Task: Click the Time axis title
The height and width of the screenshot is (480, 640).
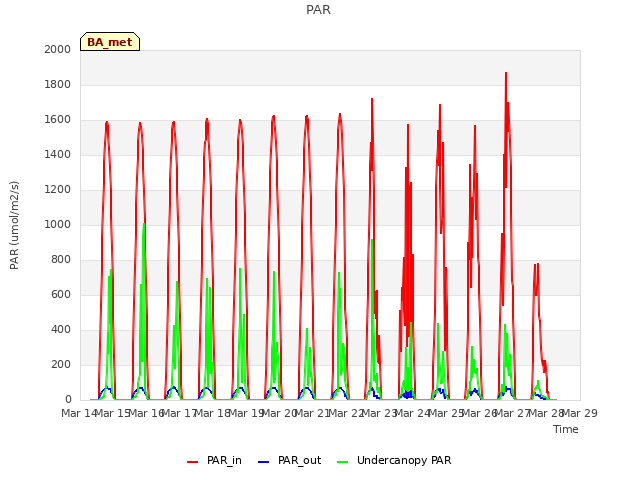Action: click(566, 429)
